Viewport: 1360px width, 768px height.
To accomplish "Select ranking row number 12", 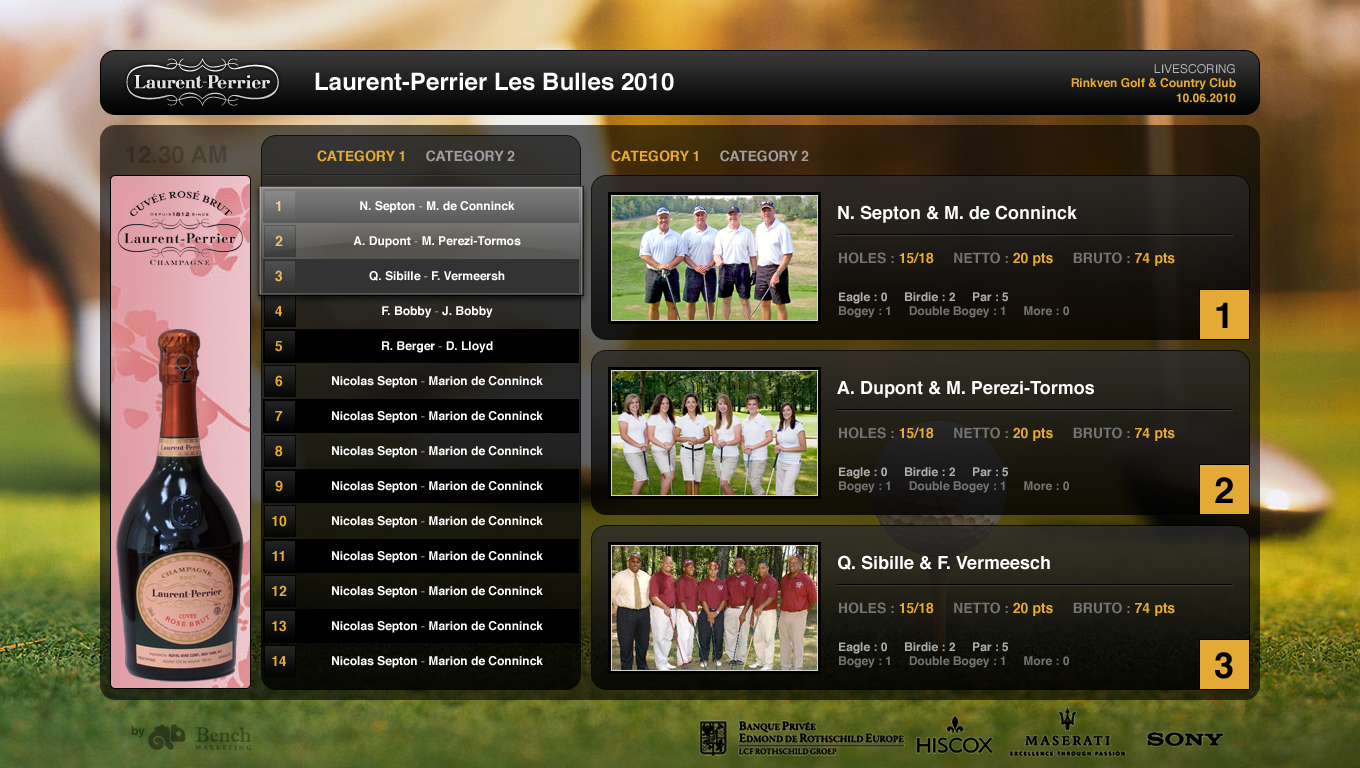I will (x=421, y=591).
